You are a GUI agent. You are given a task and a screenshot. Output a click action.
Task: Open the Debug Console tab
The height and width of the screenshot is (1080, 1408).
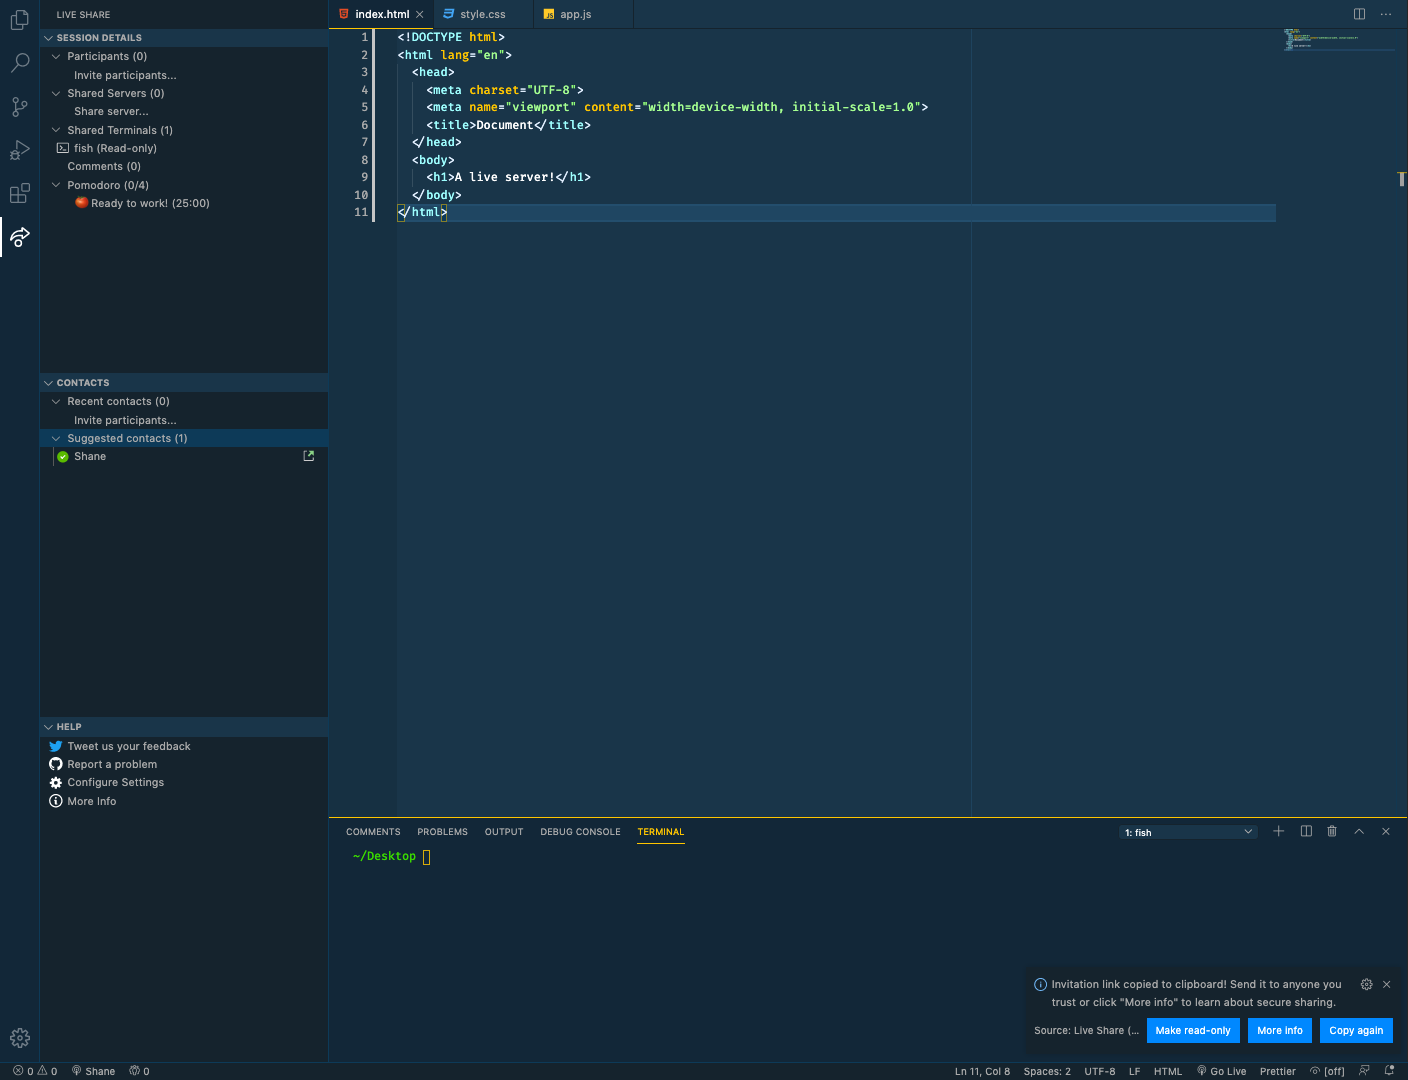[x=580, y=832]
